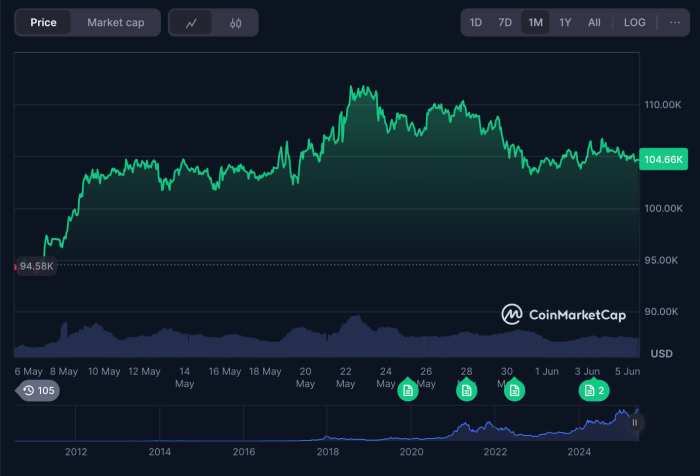The height and width of the screenshot is (476, 700).
Task: Show the All time range
Action: 594,22
